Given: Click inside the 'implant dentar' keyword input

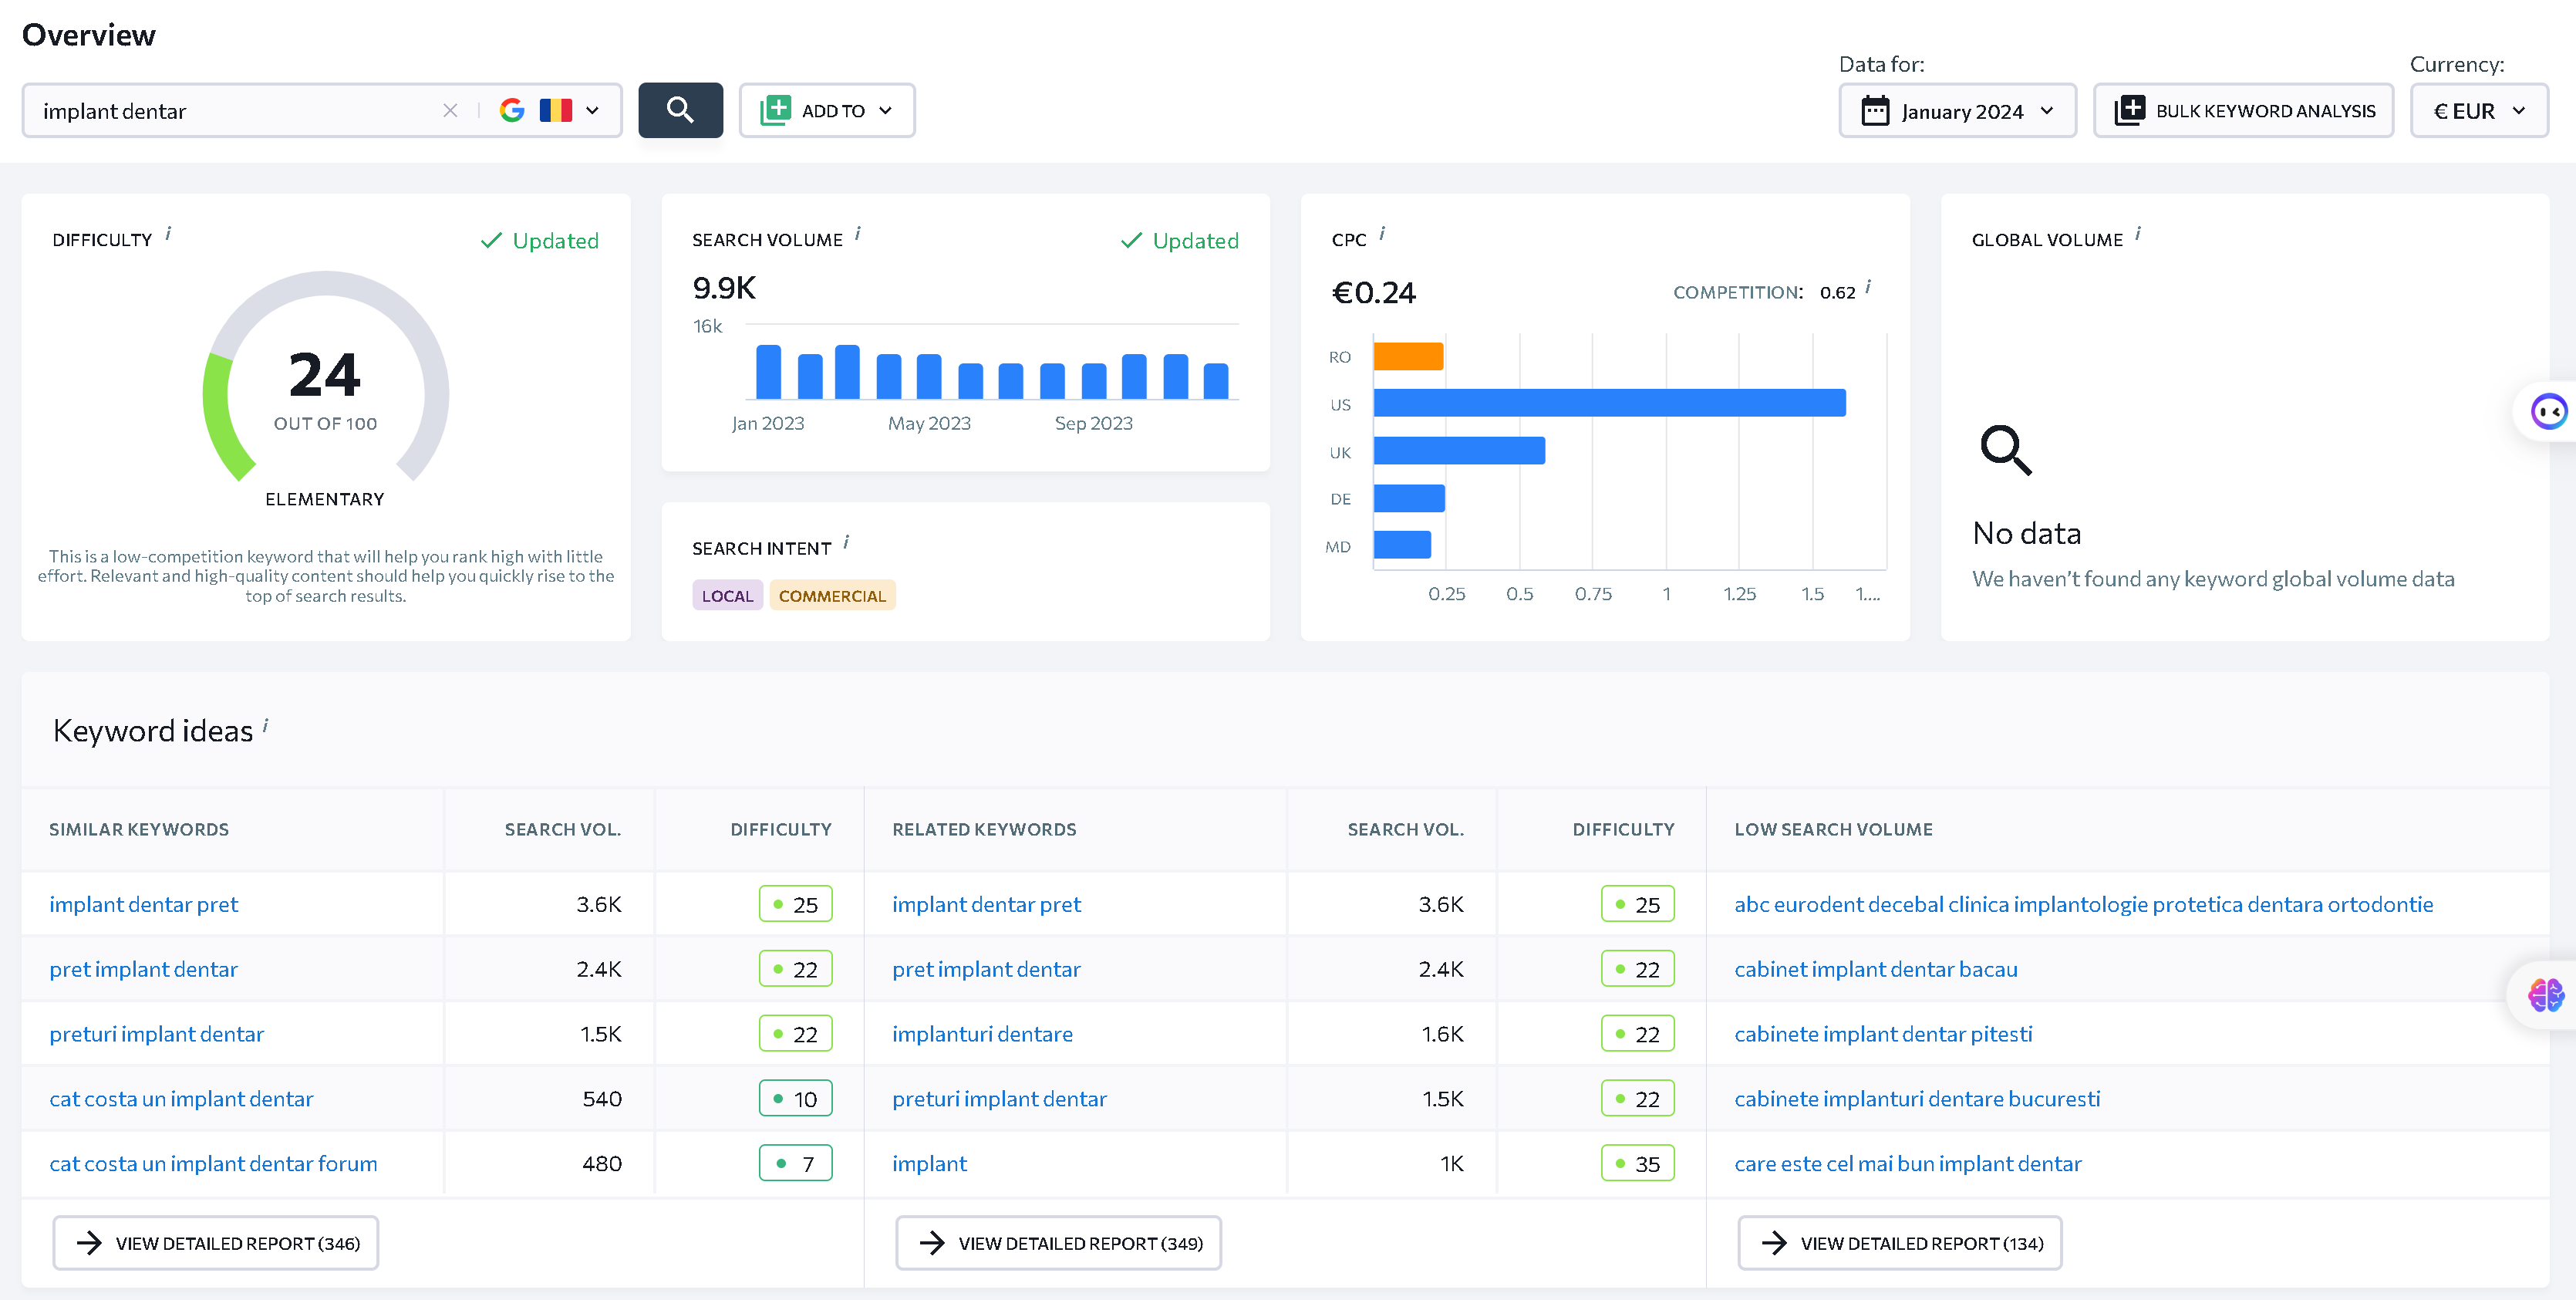Looking at the screenshot, I should click(235, 111).
